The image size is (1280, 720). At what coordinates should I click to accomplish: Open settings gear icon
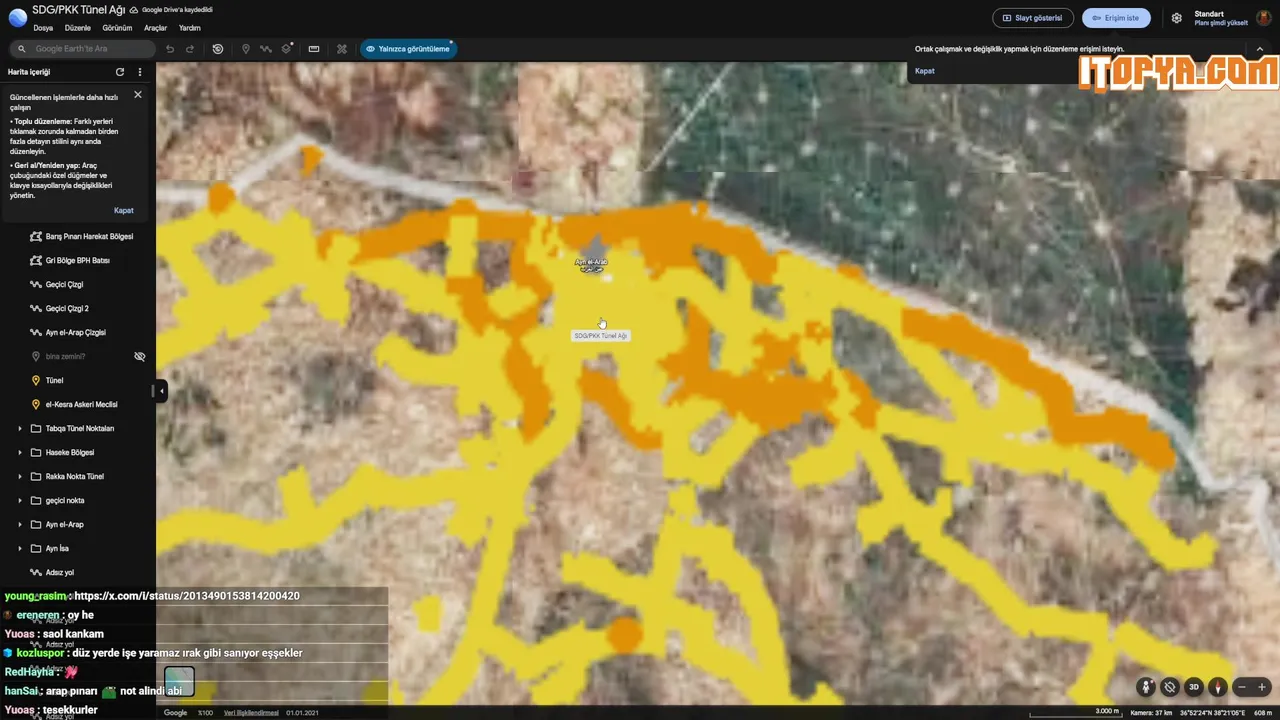[1177, 18]
